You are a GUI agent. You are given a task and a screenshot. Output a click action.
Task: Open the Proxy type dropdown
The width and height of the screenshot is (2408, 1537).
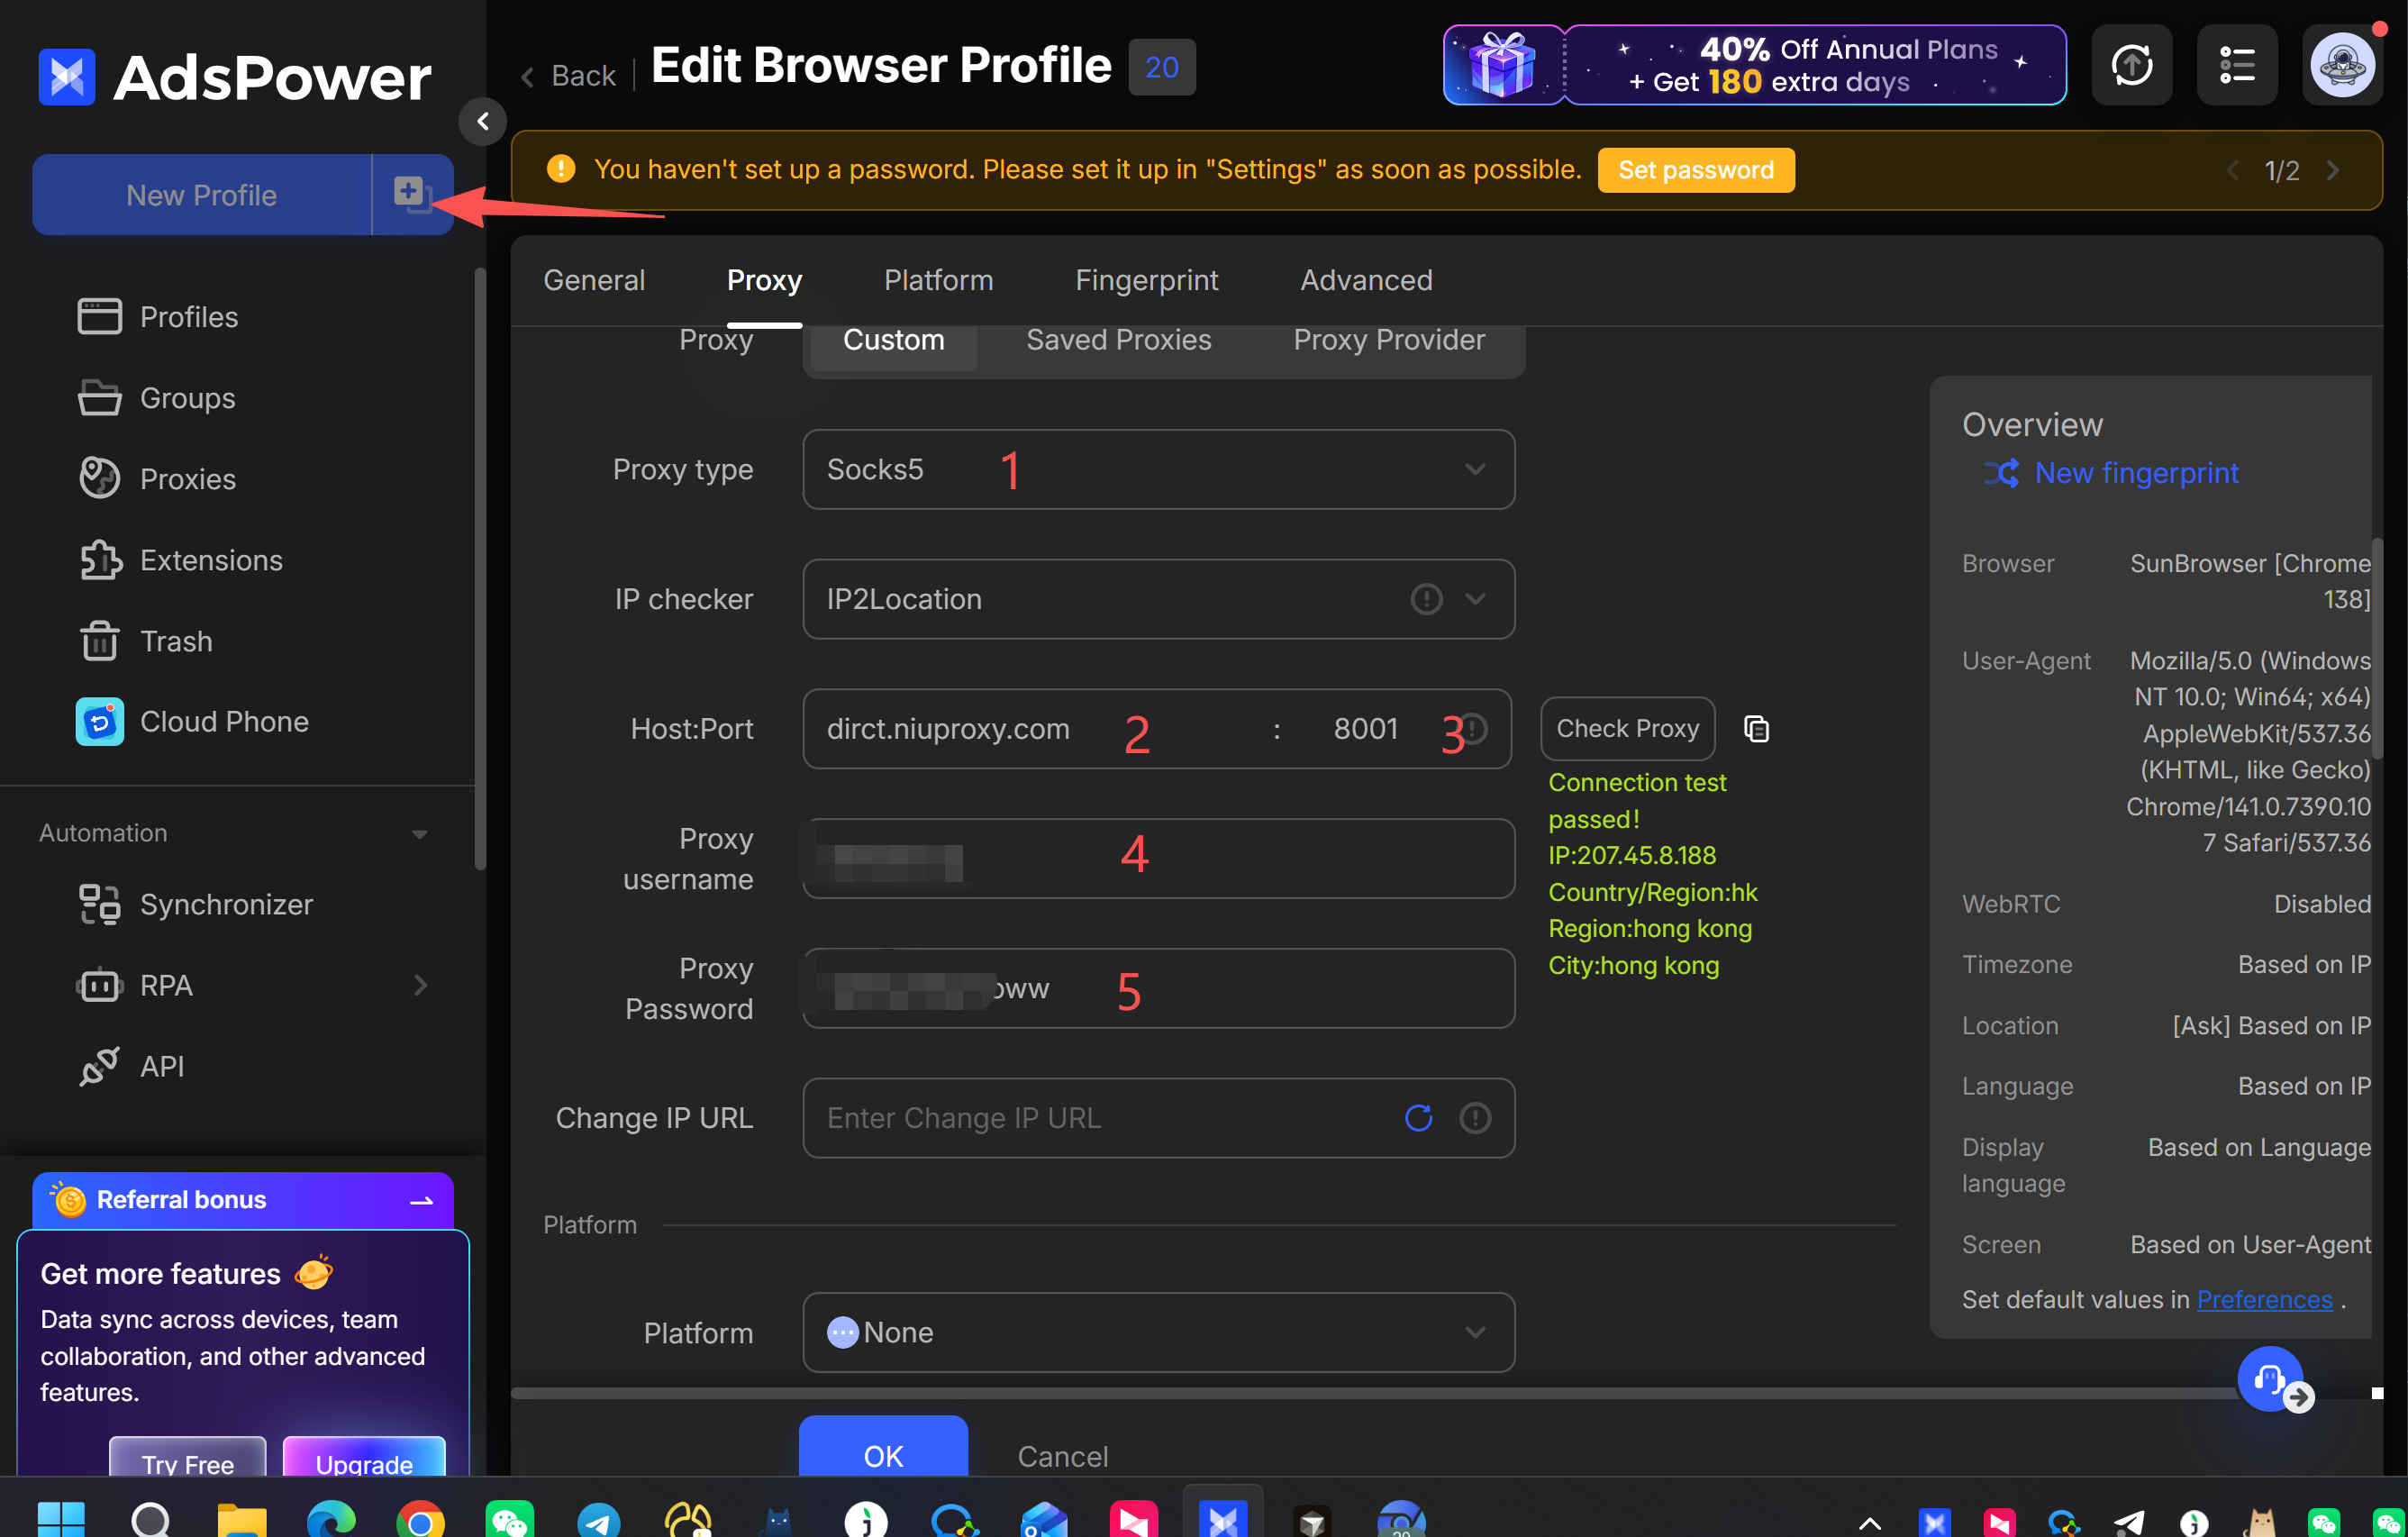click(x=1158, y=469)
